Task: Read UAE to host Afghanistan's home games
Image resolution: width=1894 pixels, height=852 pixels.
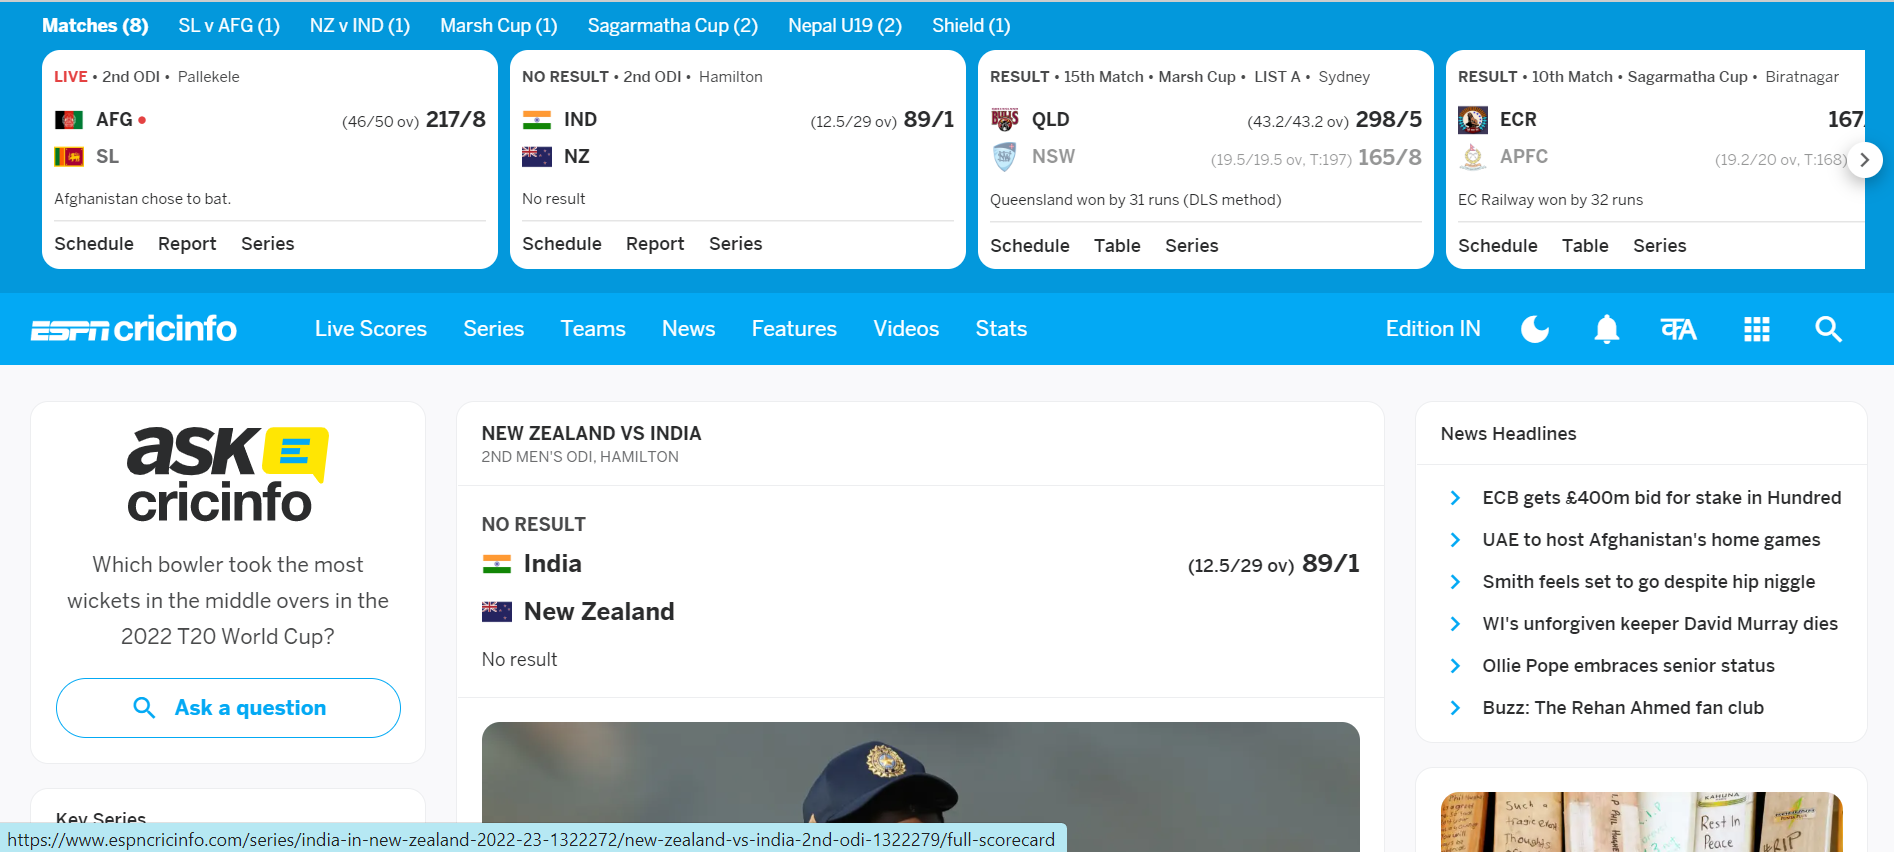Action: click(1651, 540)
